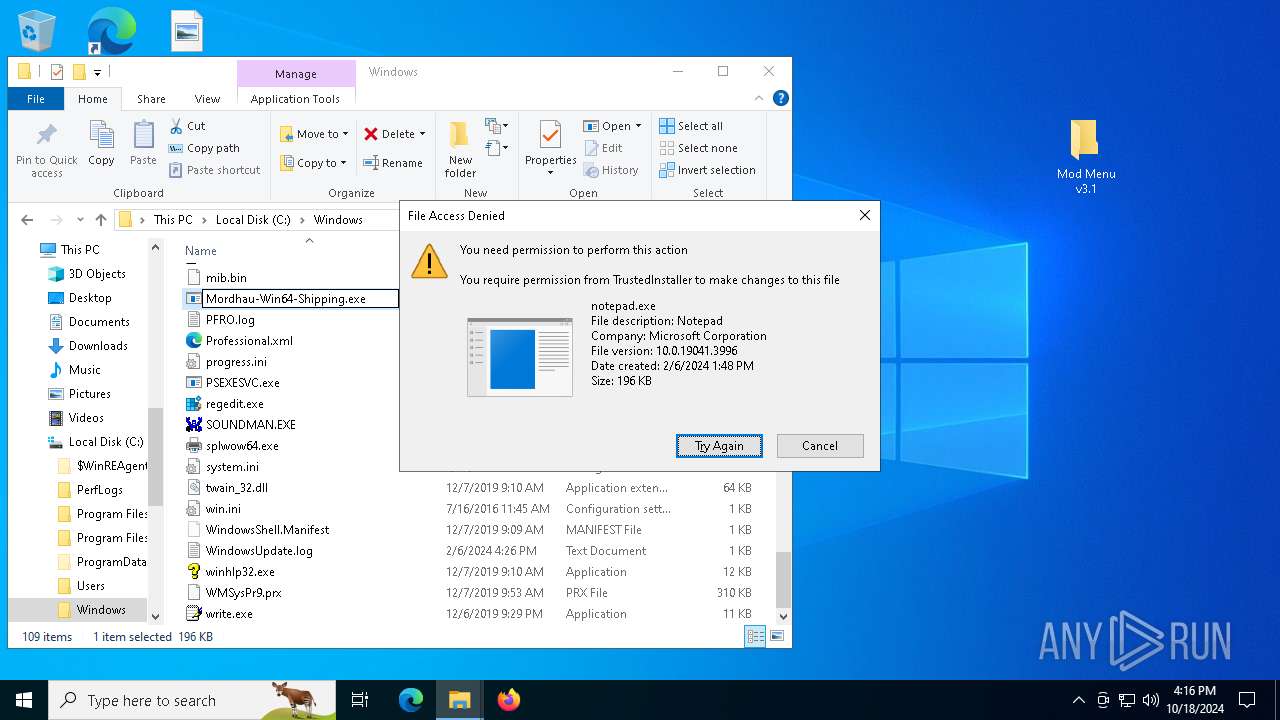Screen dimensions: 1280x720
Task: Click the Cut scissors command
Action: click(x=187, y=126)
